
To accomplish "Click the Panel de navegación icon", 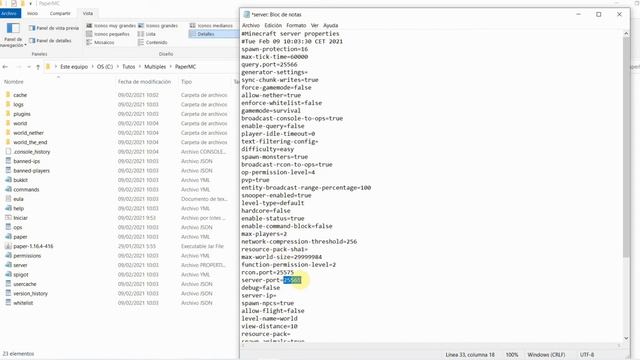I will click(x=13, y=29).
